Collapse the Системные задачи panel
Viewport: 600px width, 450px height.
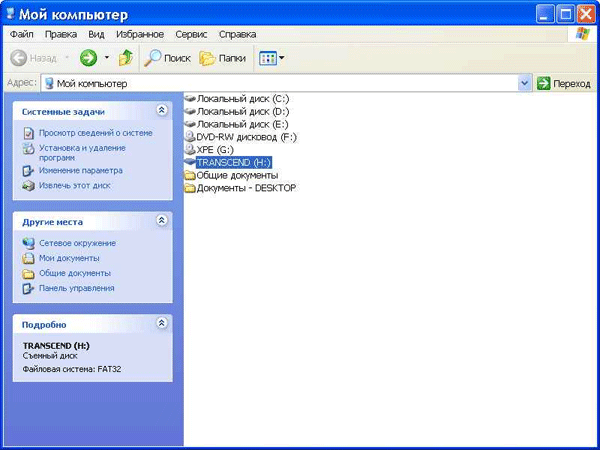162,111
